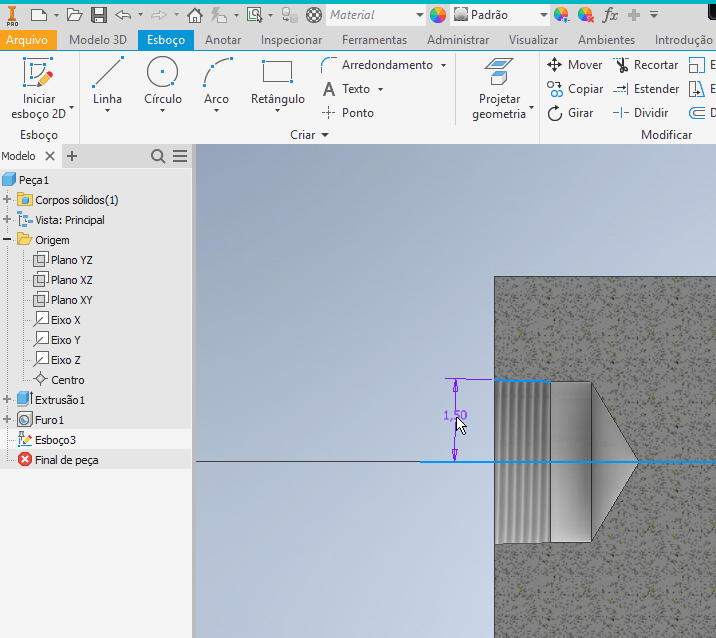Select the Dividir split tool
The width and height of the screenshot is (716, 638).
click(x=640, y=113)
